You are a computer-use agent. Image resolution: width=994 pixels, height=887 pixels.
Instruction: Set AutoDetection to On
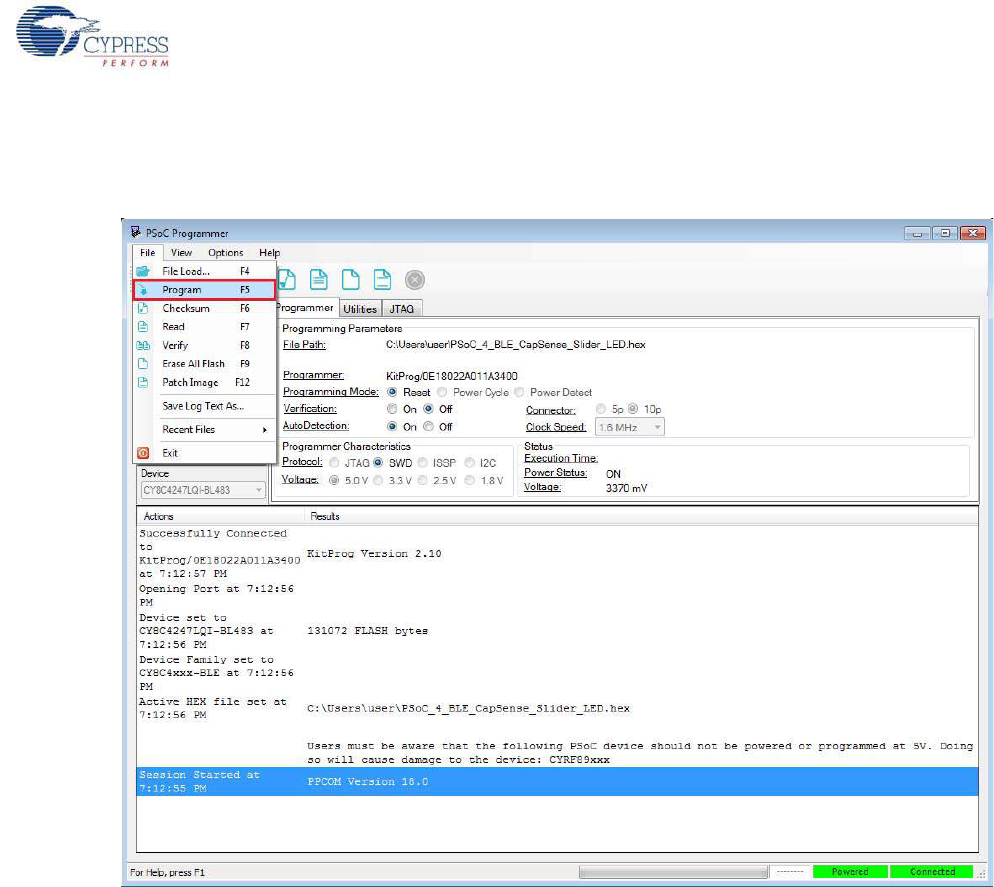392,426
